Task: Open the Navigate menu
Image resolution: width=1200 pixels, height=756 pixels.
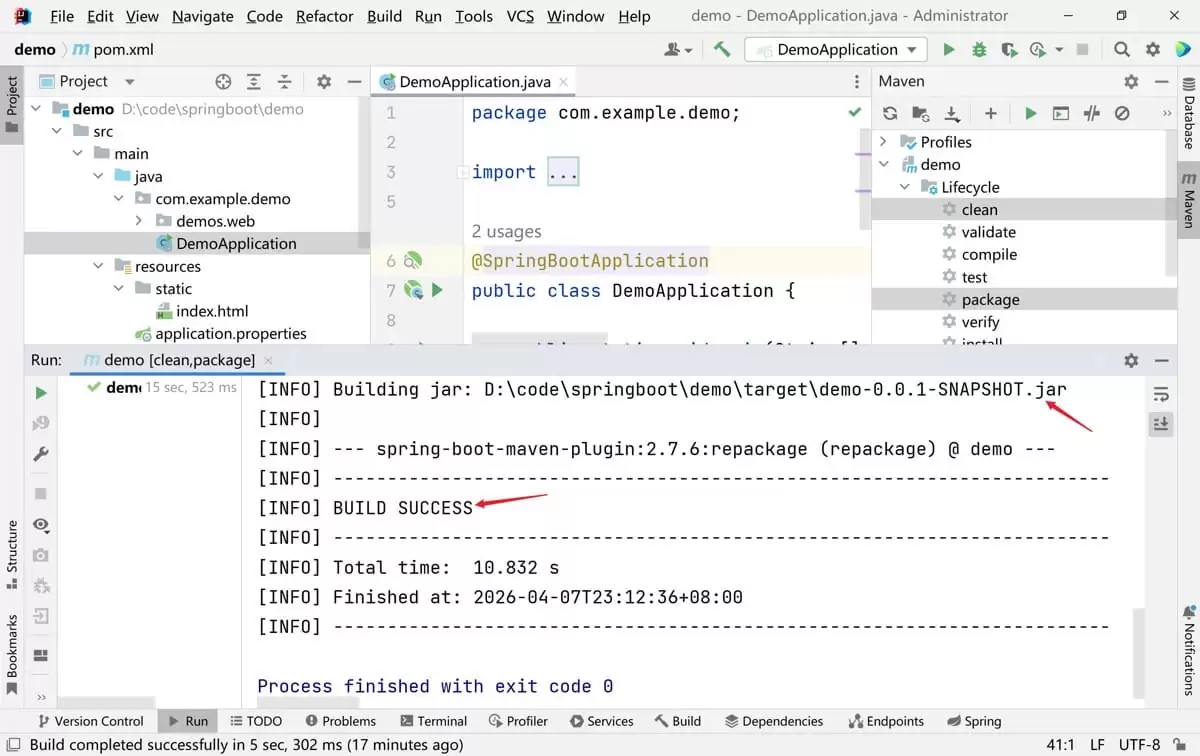Action: coord(203,16)
